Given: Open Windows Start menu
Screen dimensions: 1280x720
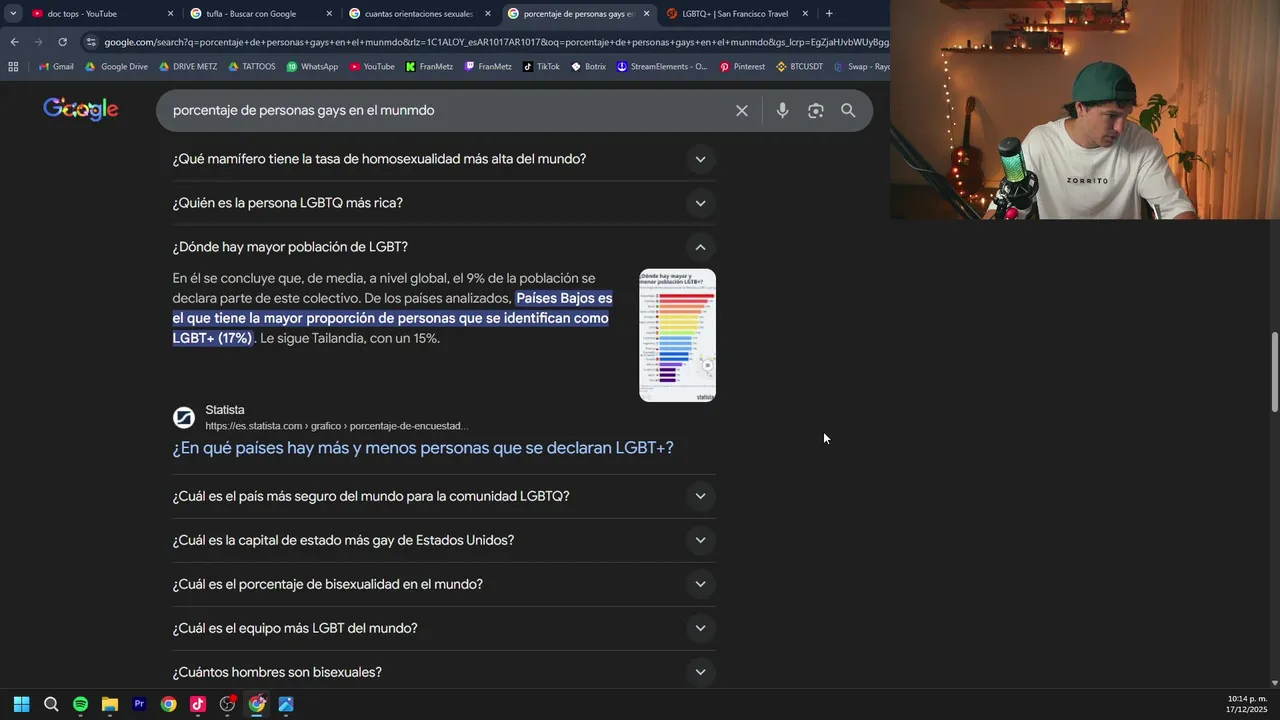Looking at the screenshot, I should point(22,704).
